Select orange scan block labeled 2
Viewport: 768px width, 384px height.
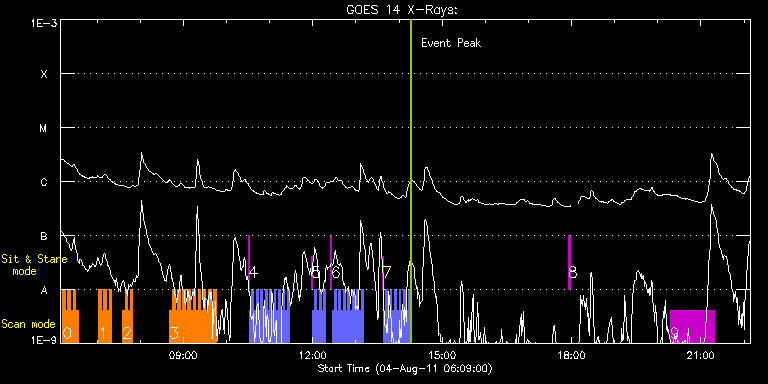pos(127,316)
